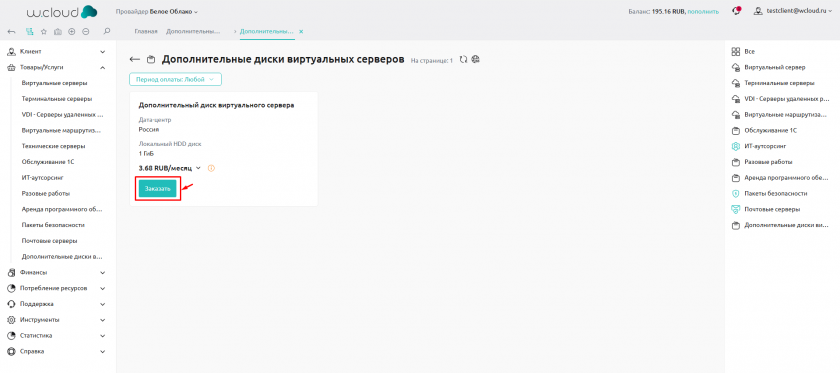Click the balance value 195.16 RUB

click(x=669, y=11)
